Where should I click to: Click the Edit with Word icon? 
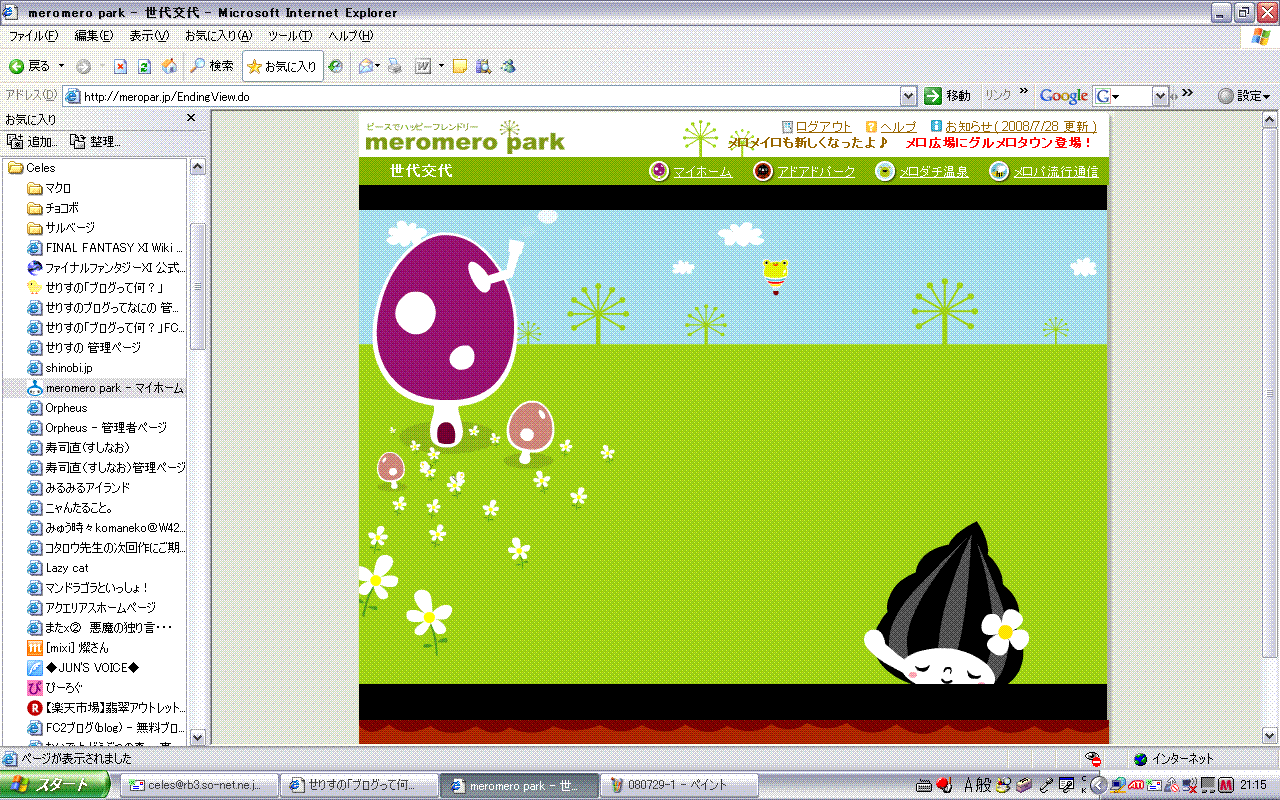pyautogui.click(x=423, y=66)
